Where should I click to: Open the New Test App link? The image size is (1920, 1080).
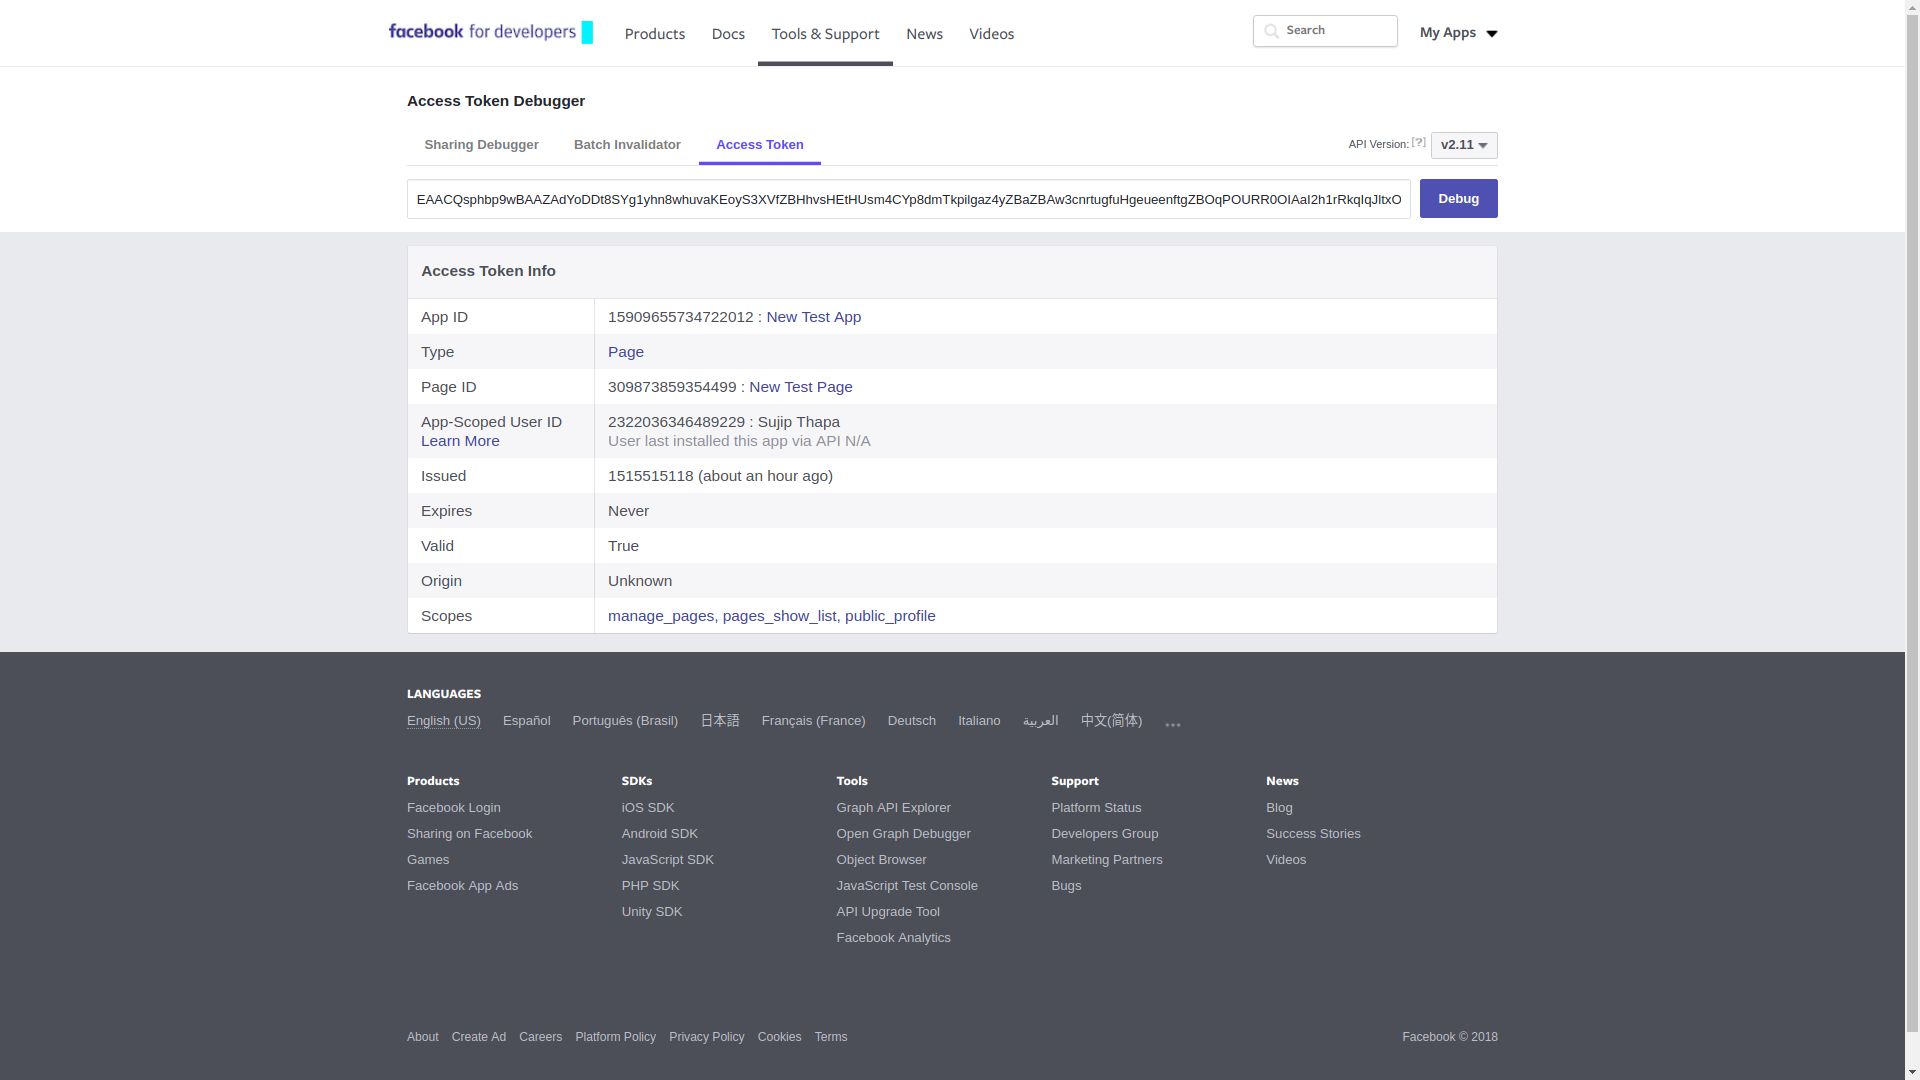(813, 317)
